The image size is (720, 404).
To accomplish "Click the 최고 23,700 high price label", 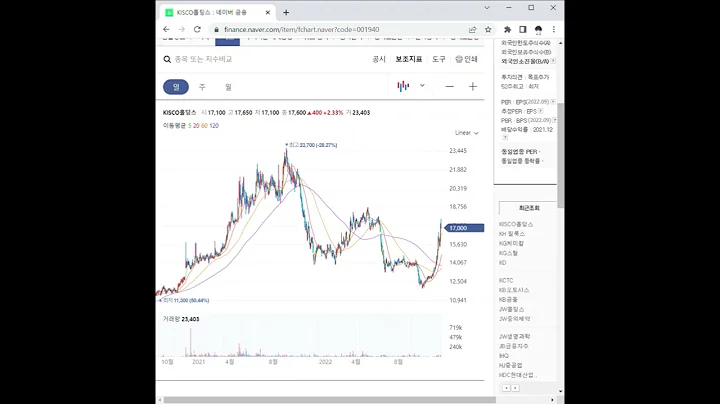I will pos(311,145).
